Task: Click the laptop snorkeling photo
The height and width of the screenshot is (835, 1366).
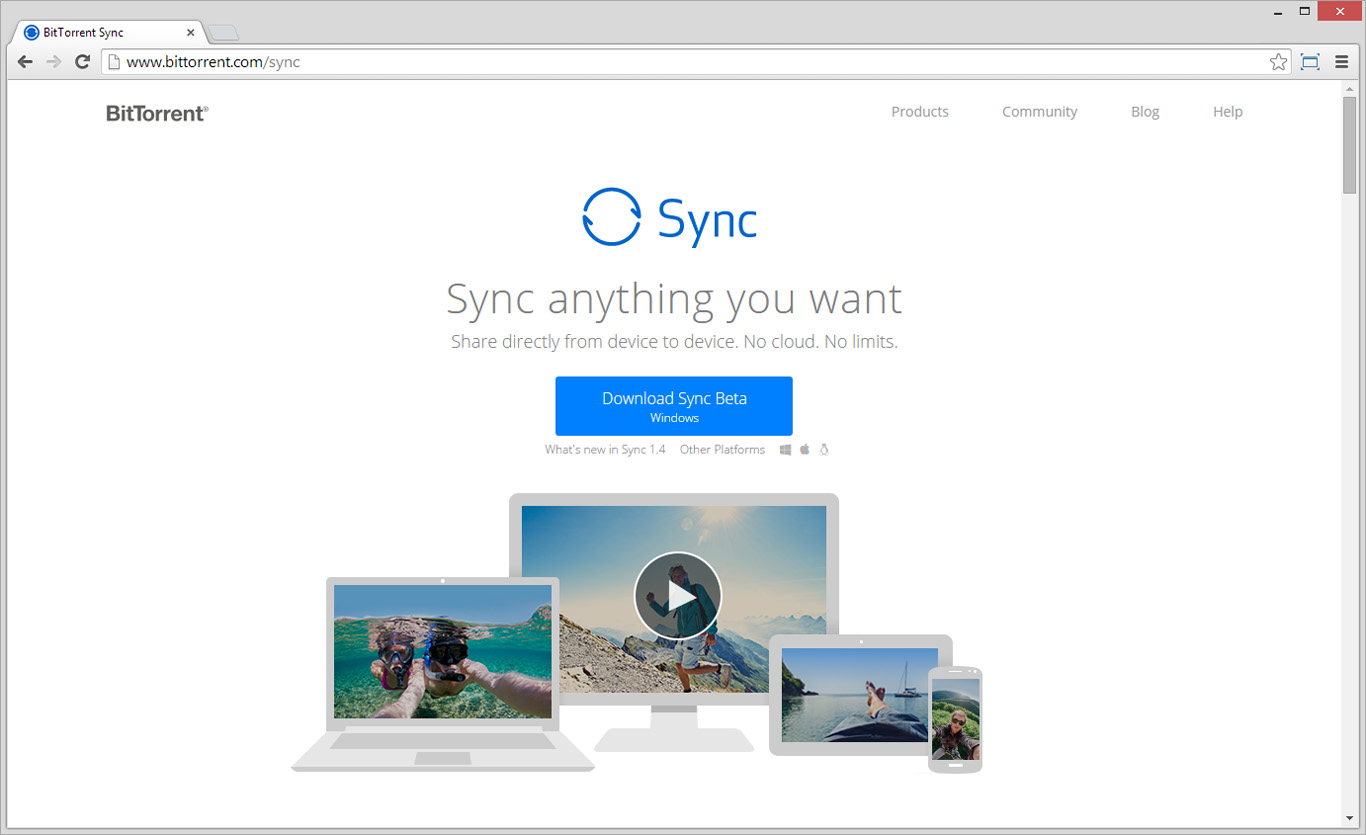Action: click(442, 652)
